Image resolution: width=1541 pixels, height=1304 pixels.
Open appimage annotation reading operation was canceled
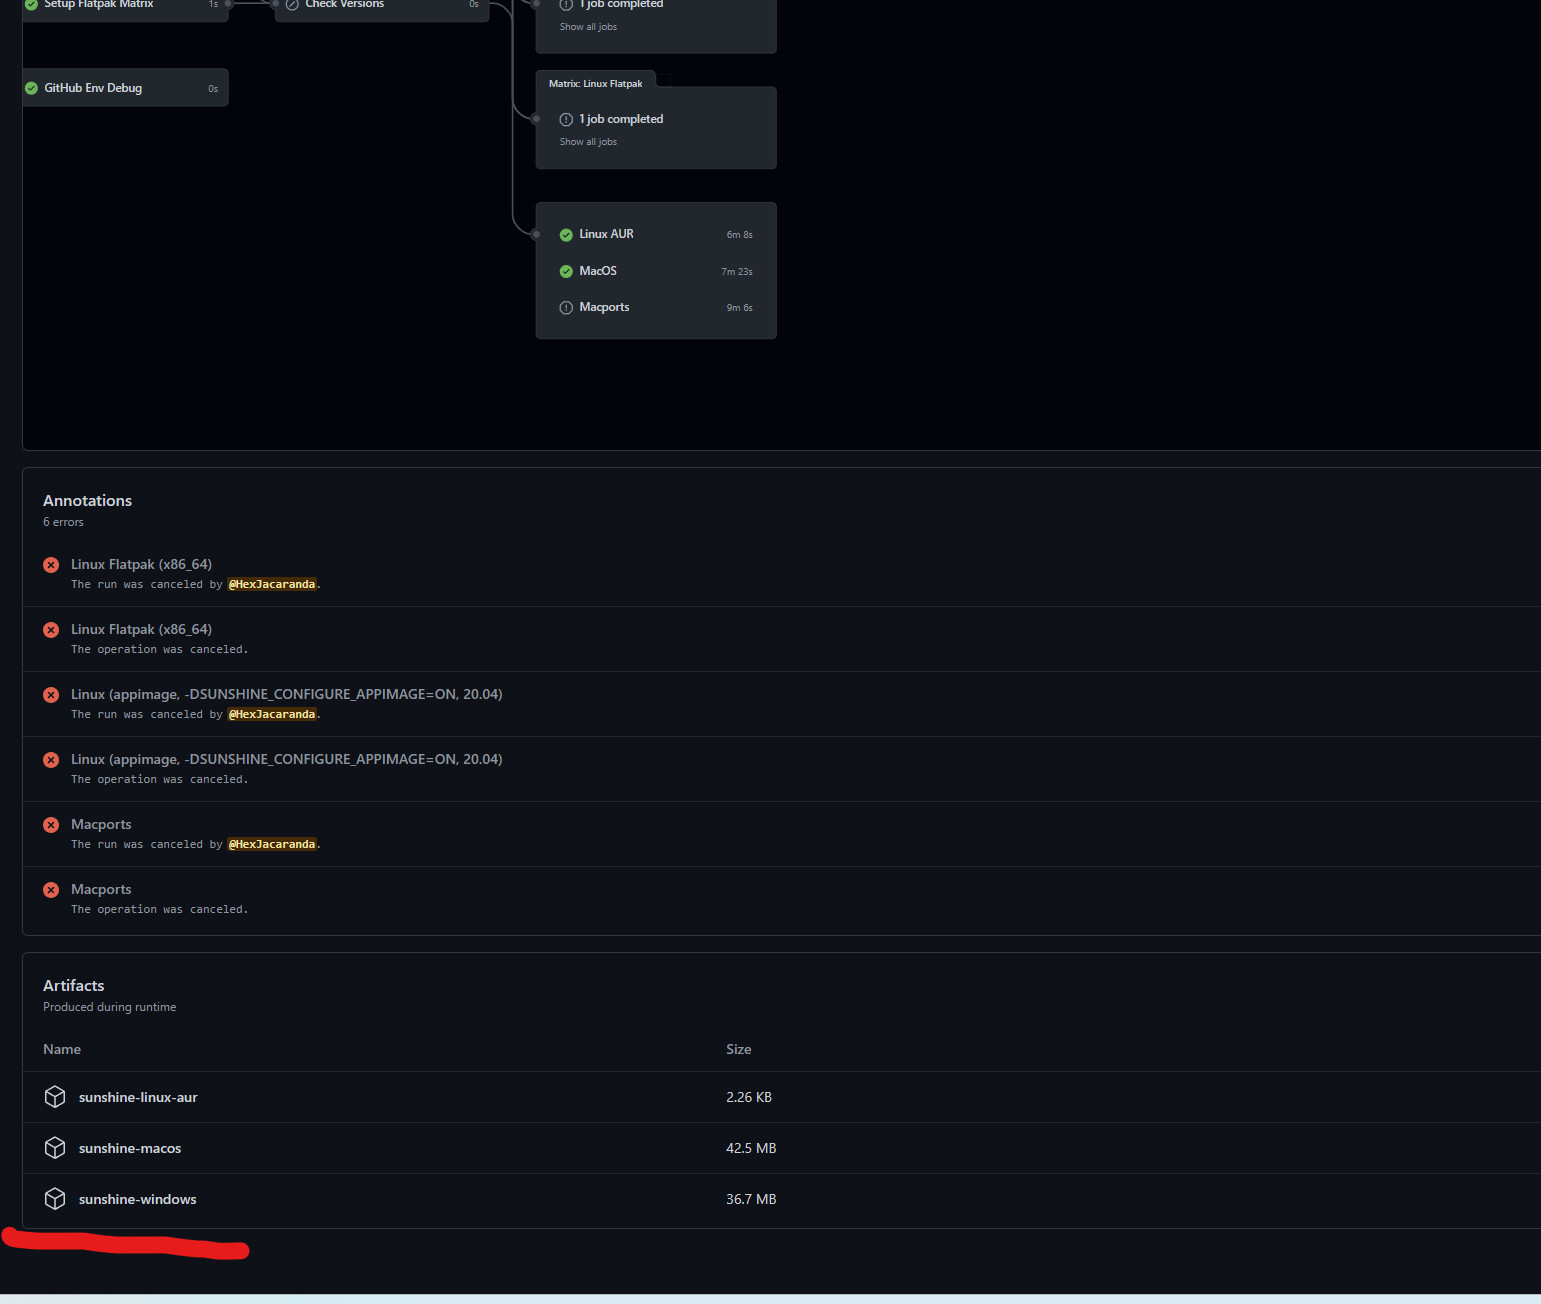[x=286, y=759]
